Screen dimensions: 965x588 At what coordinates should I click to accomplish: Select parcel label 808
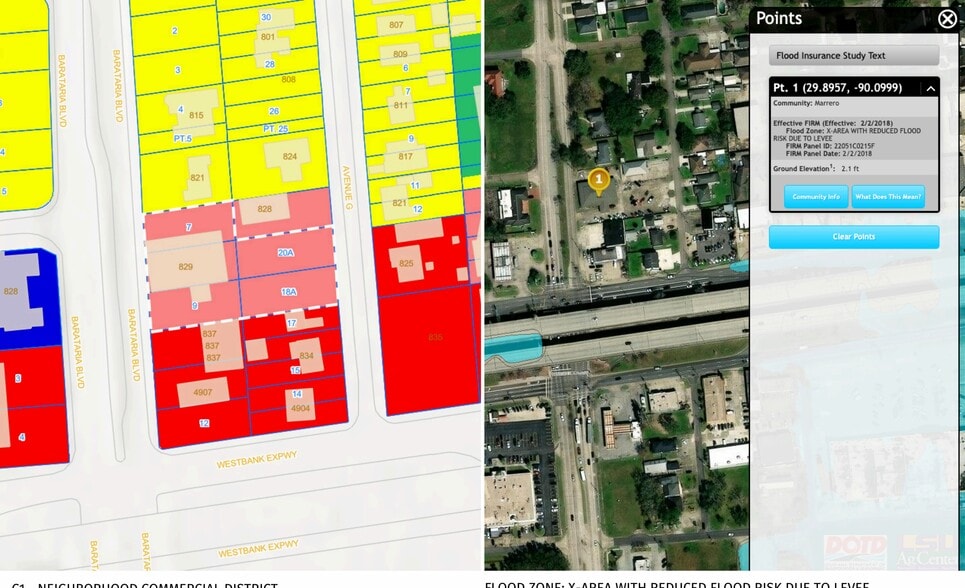[x=288, y=79]
